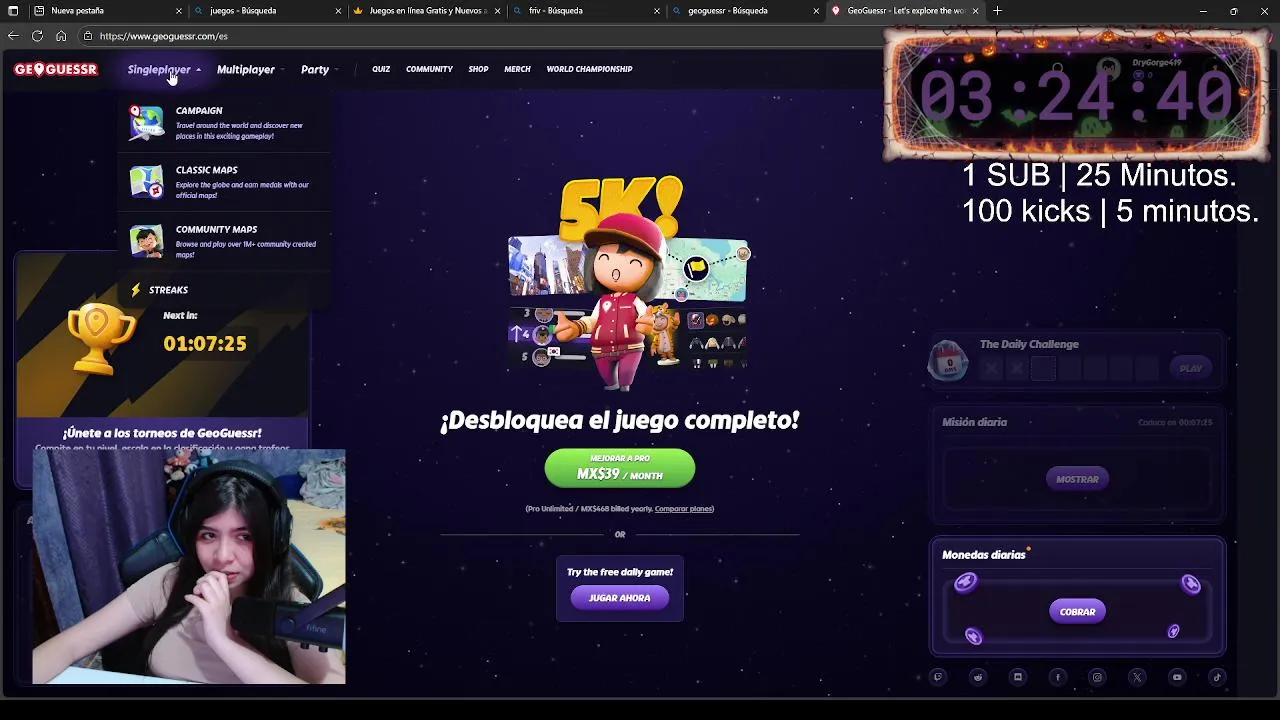Open the COMMUNITY nav link
1280x720 pixels.
[429, 69]
